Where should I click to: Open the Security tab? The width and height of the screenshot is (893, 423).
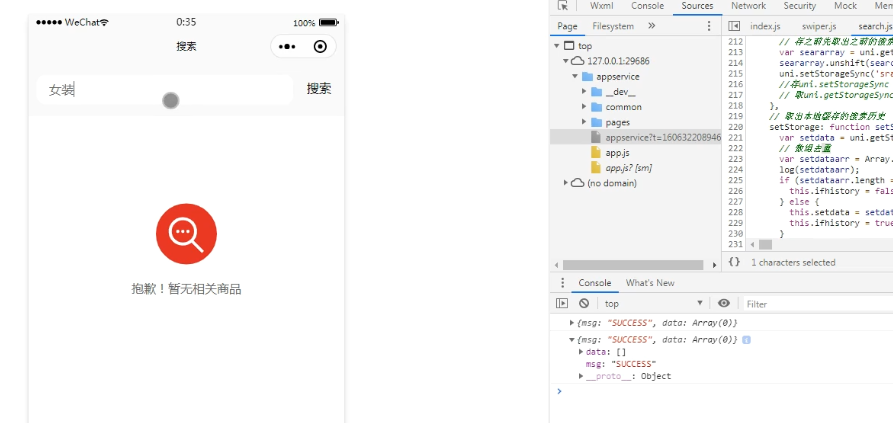[800, 6]
